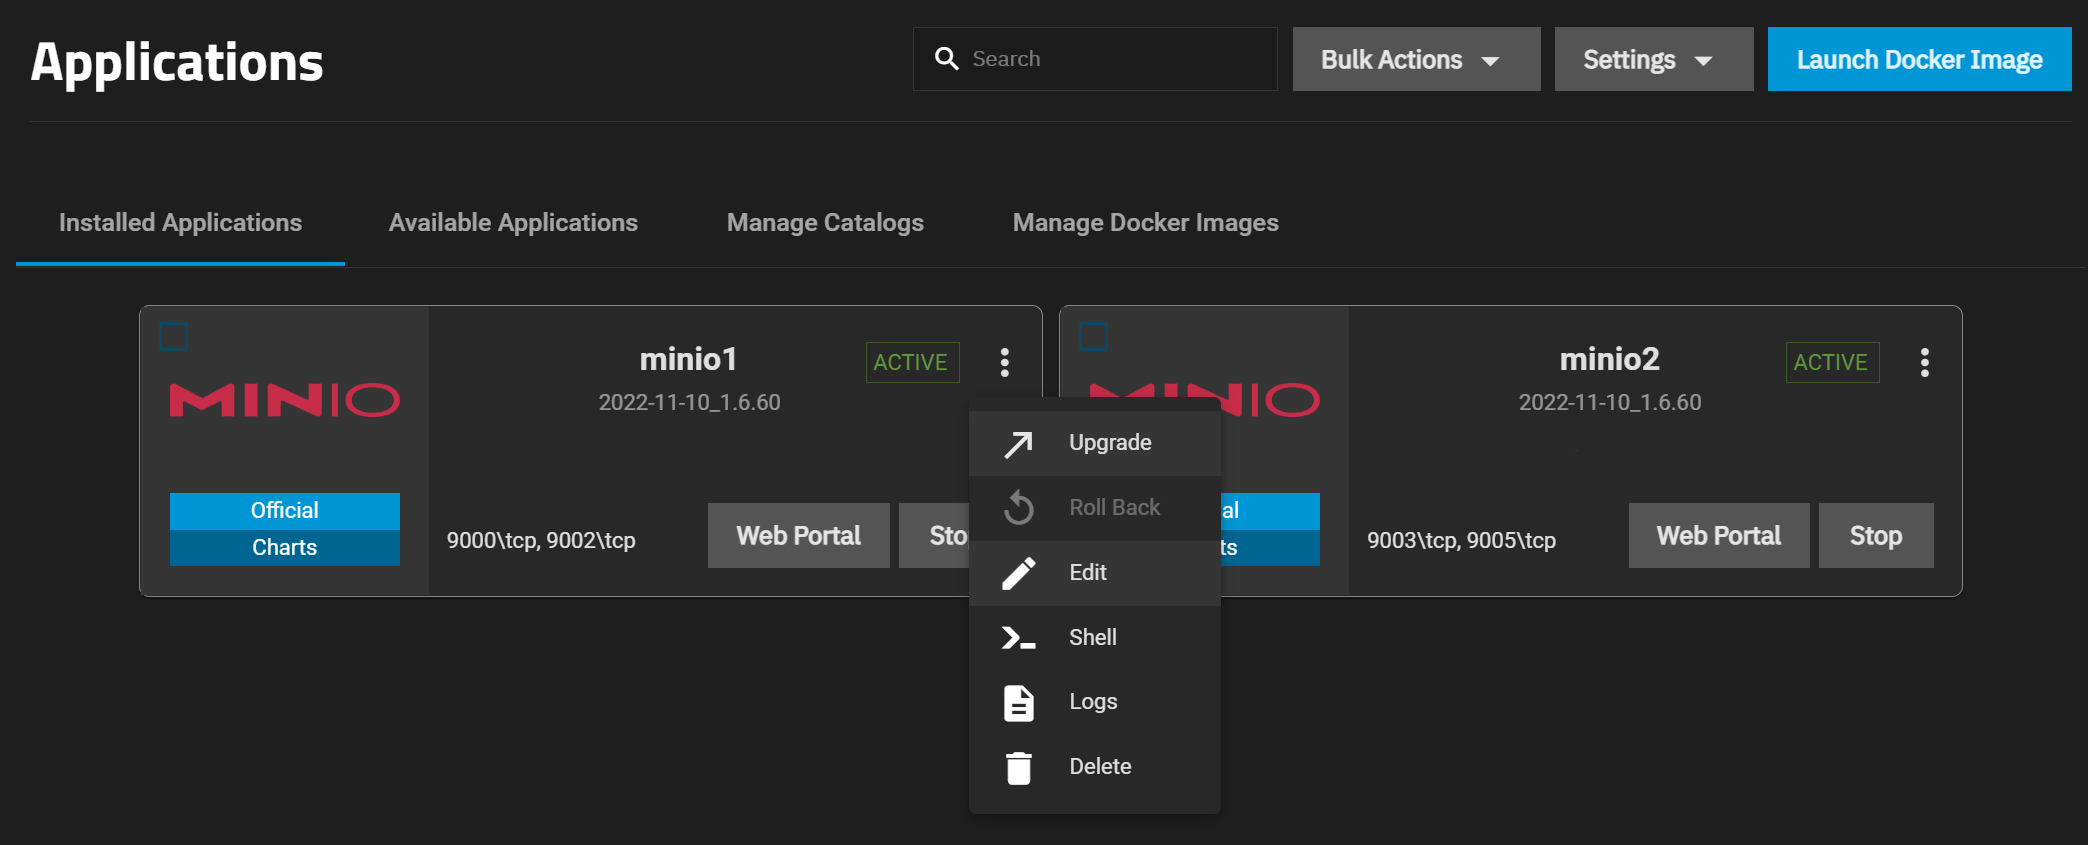The height and width of the screenshot is (845, 2088).
Task: Choose Shell from the context menu
Action: (x=1095, y=638)
